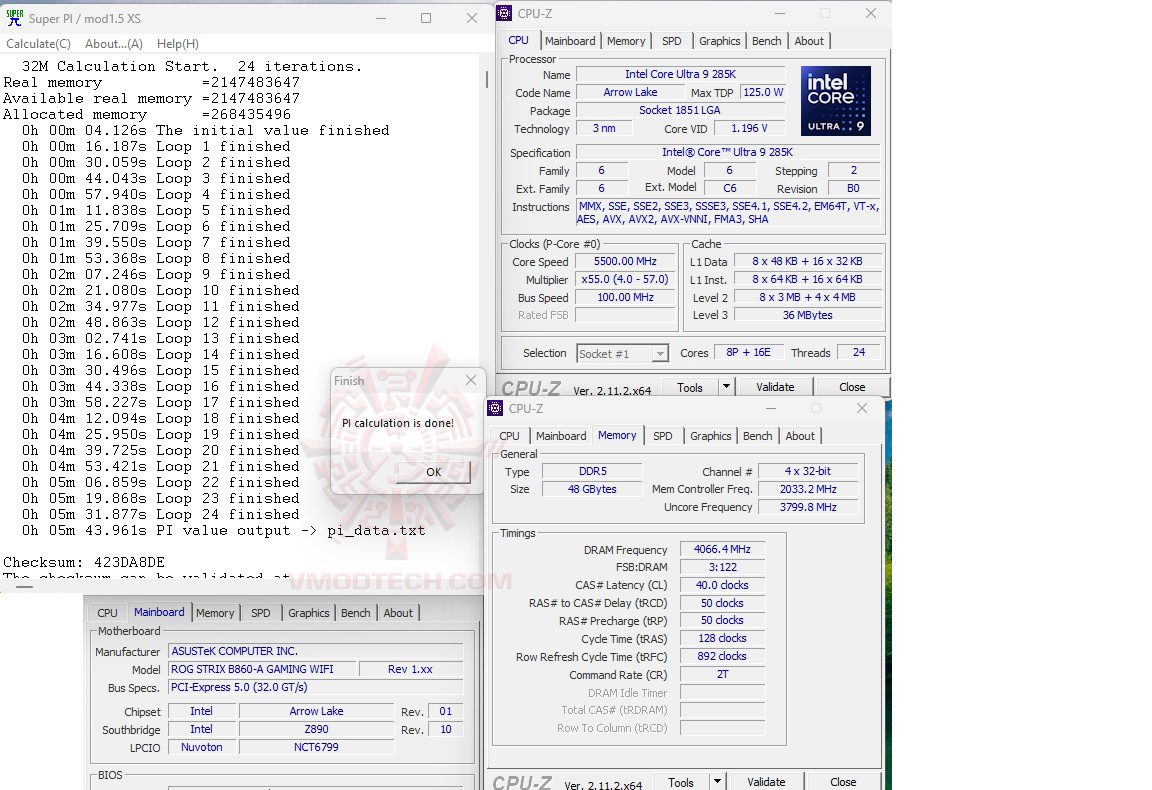Maximize the Super PI window
The width and height of the screenshot is (1152, 790).
tap(426, 18)
